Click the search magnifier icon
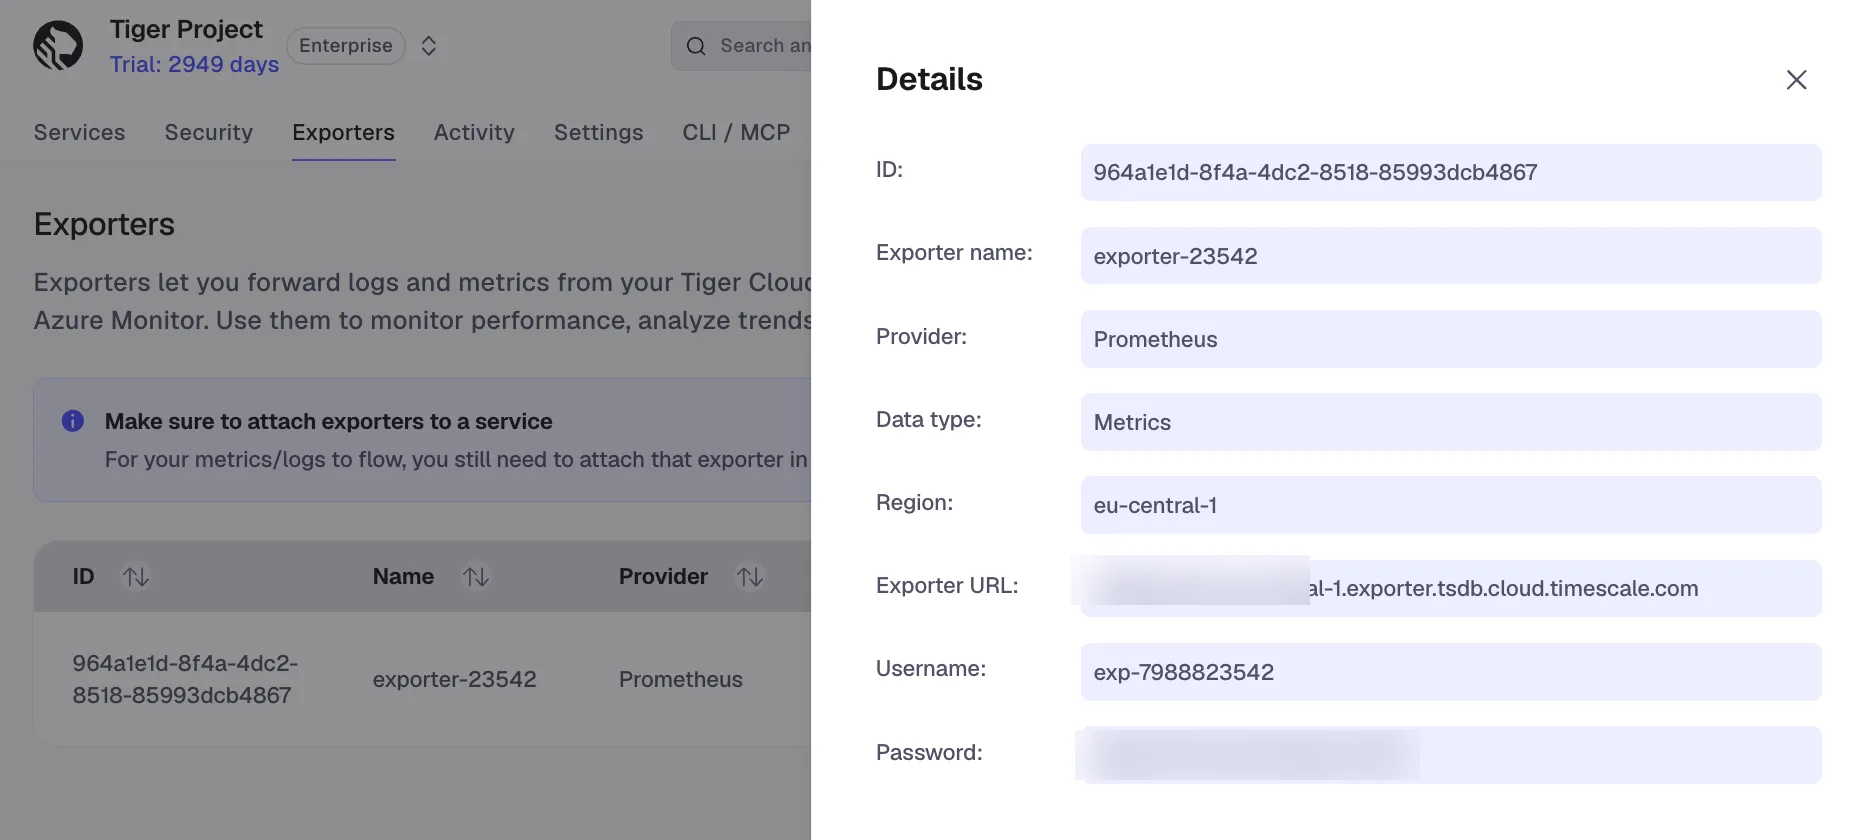This screenshot has height=840, width=1874. pos(696,46)
